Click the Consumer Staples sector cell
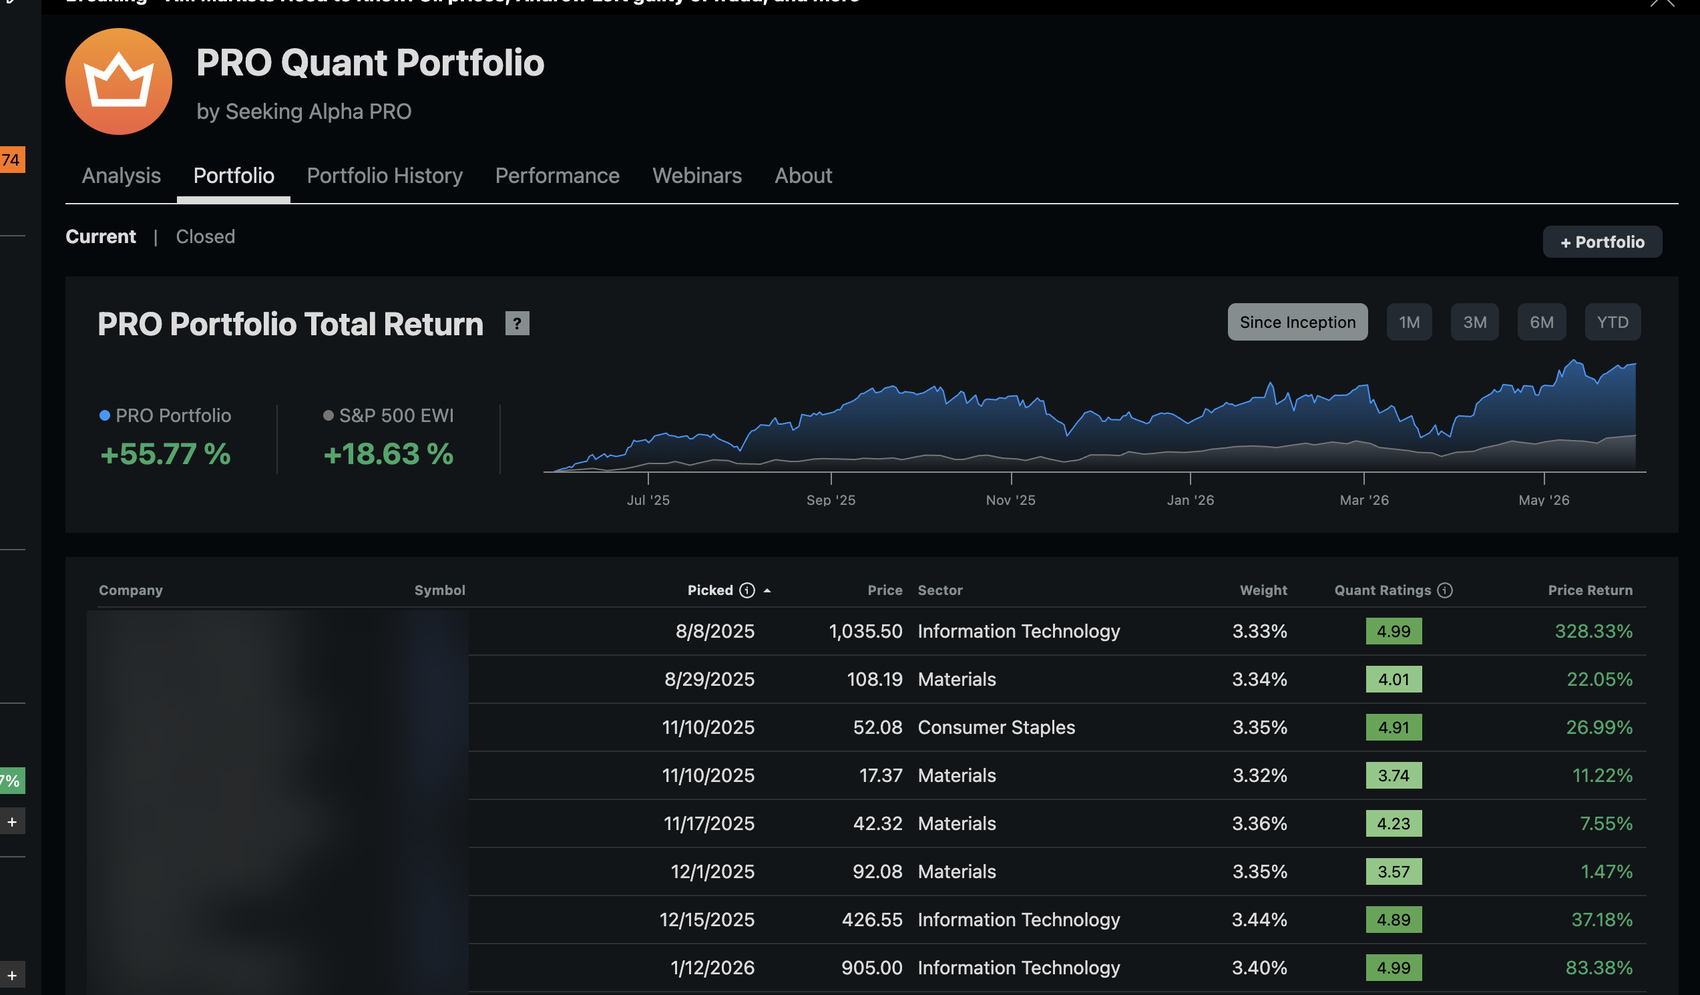Viewport: 1700px width, 995px height. pos(996,727)
